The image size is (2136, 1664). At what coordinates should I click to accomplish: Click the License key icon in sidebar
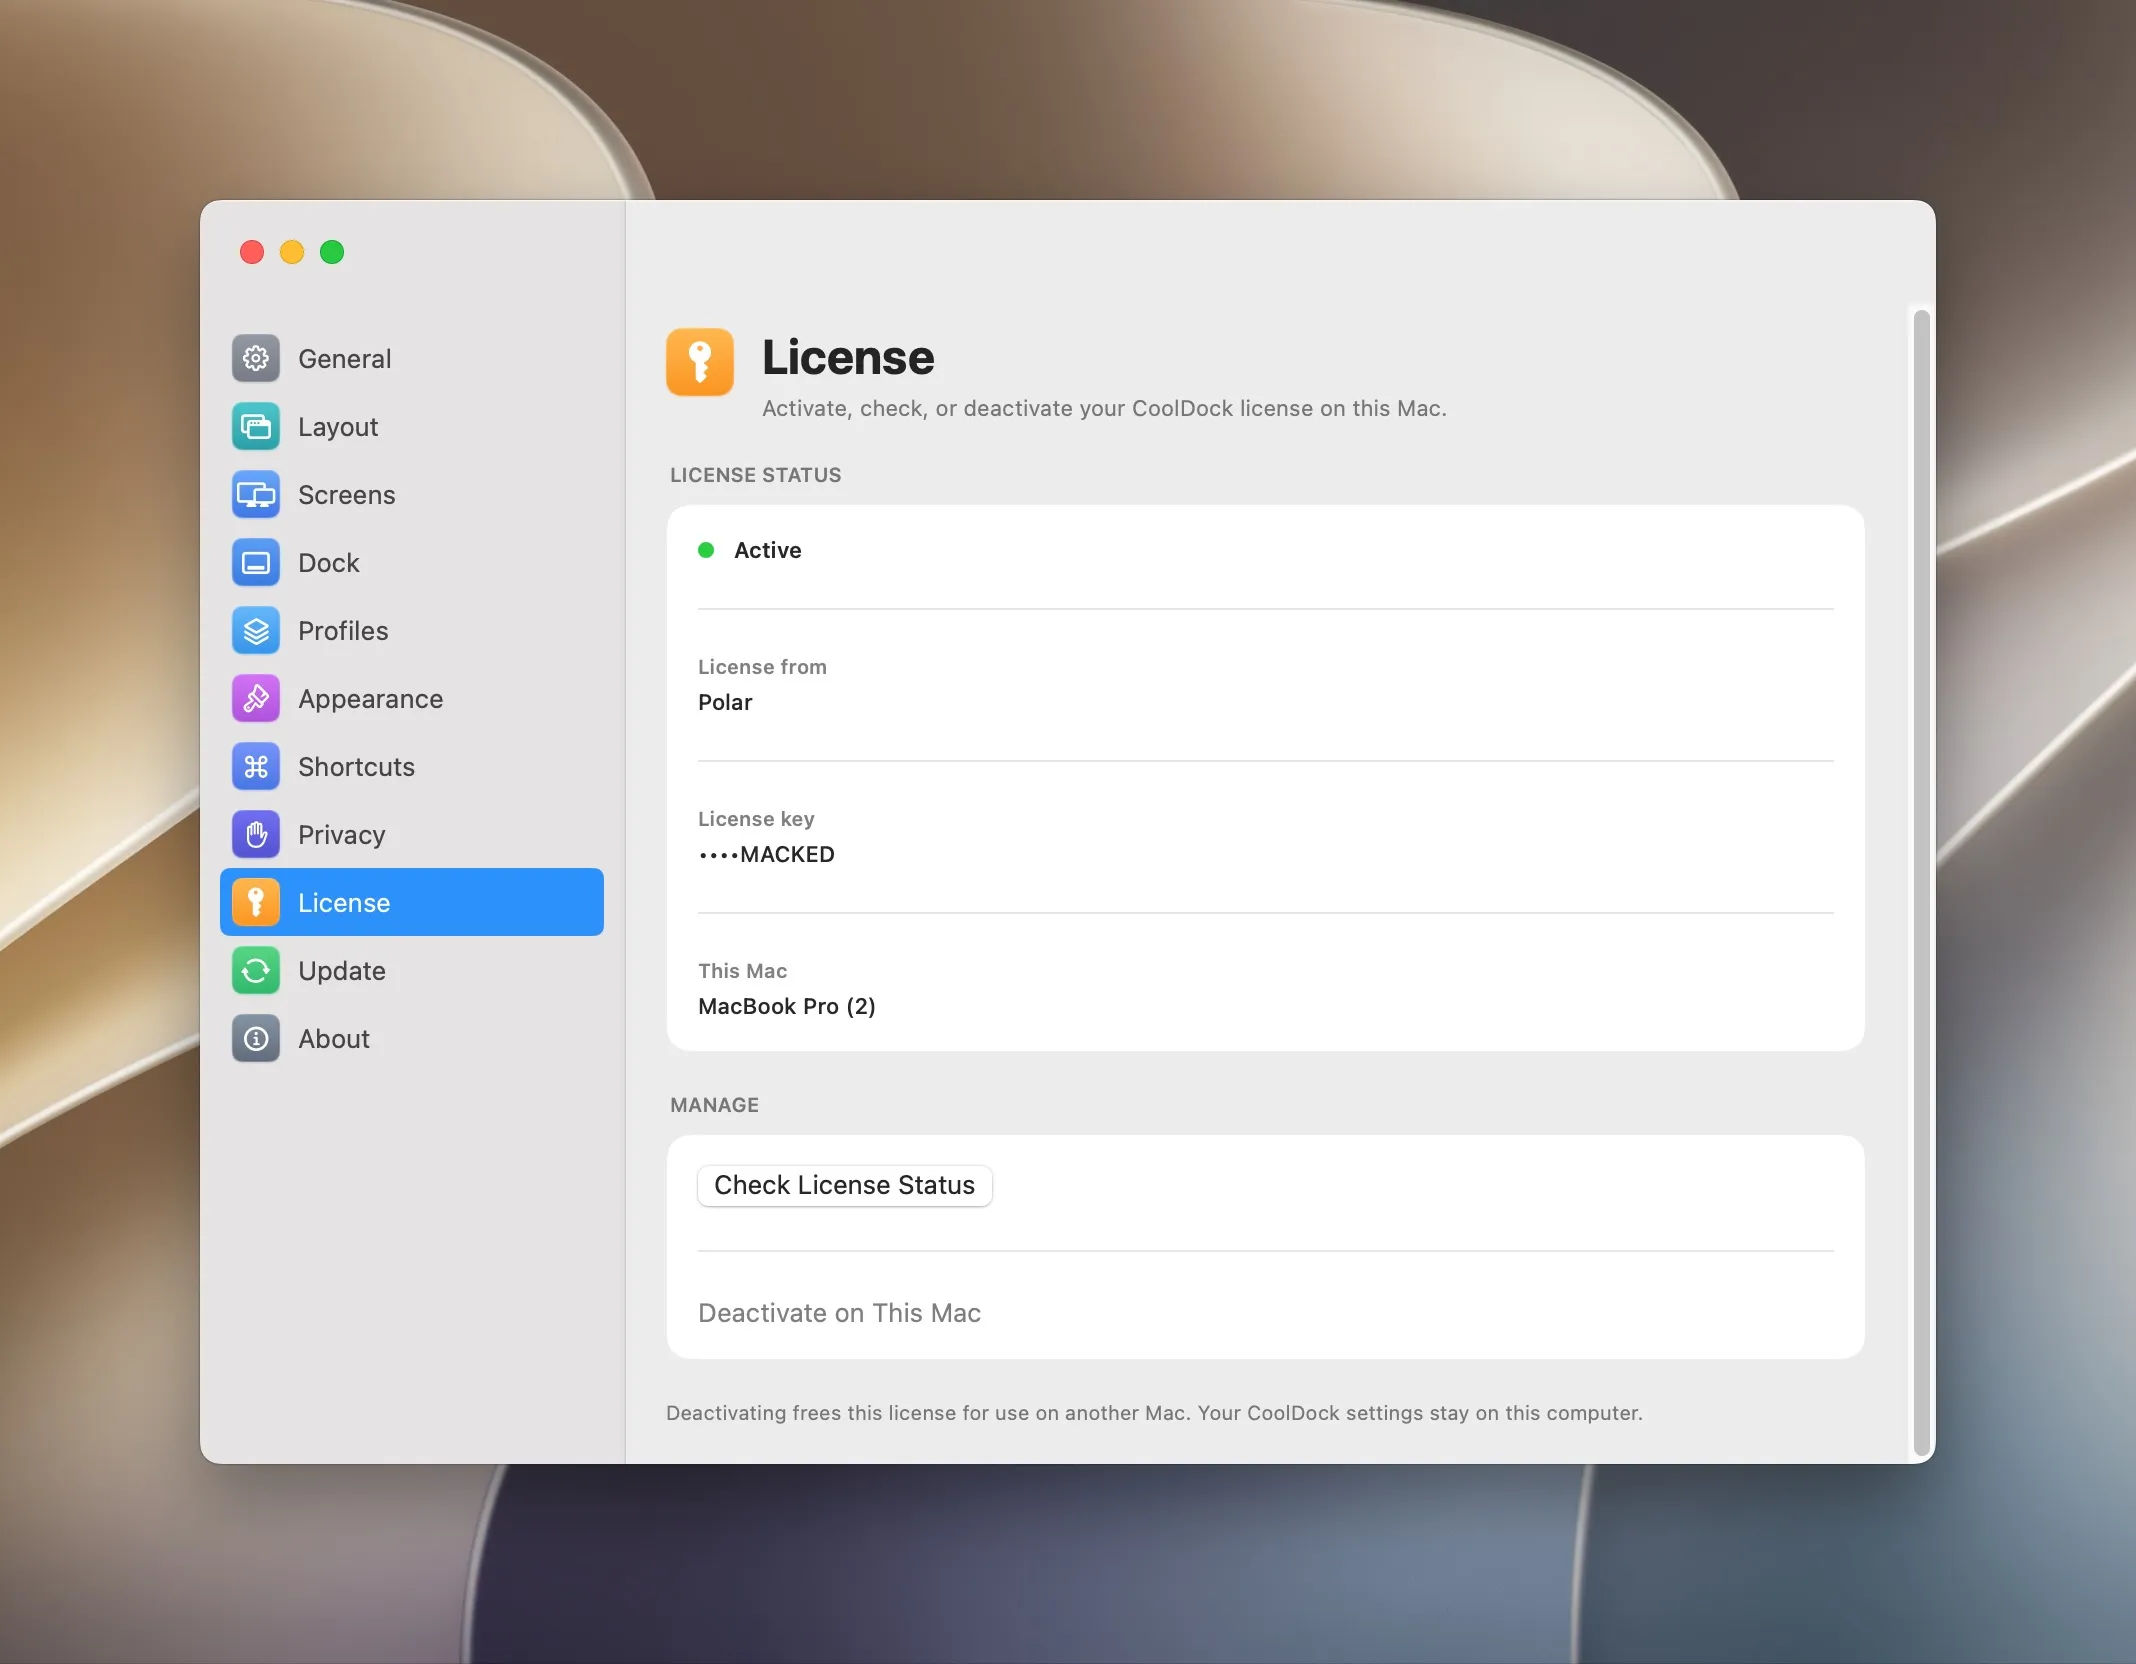(x=256, y=902)
